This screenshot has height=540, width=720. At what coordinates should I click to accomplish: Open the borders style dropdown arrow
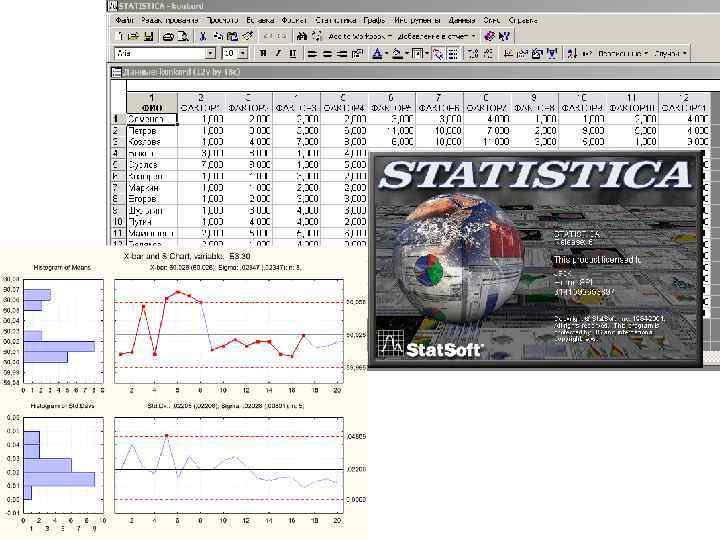coord(427,53)
